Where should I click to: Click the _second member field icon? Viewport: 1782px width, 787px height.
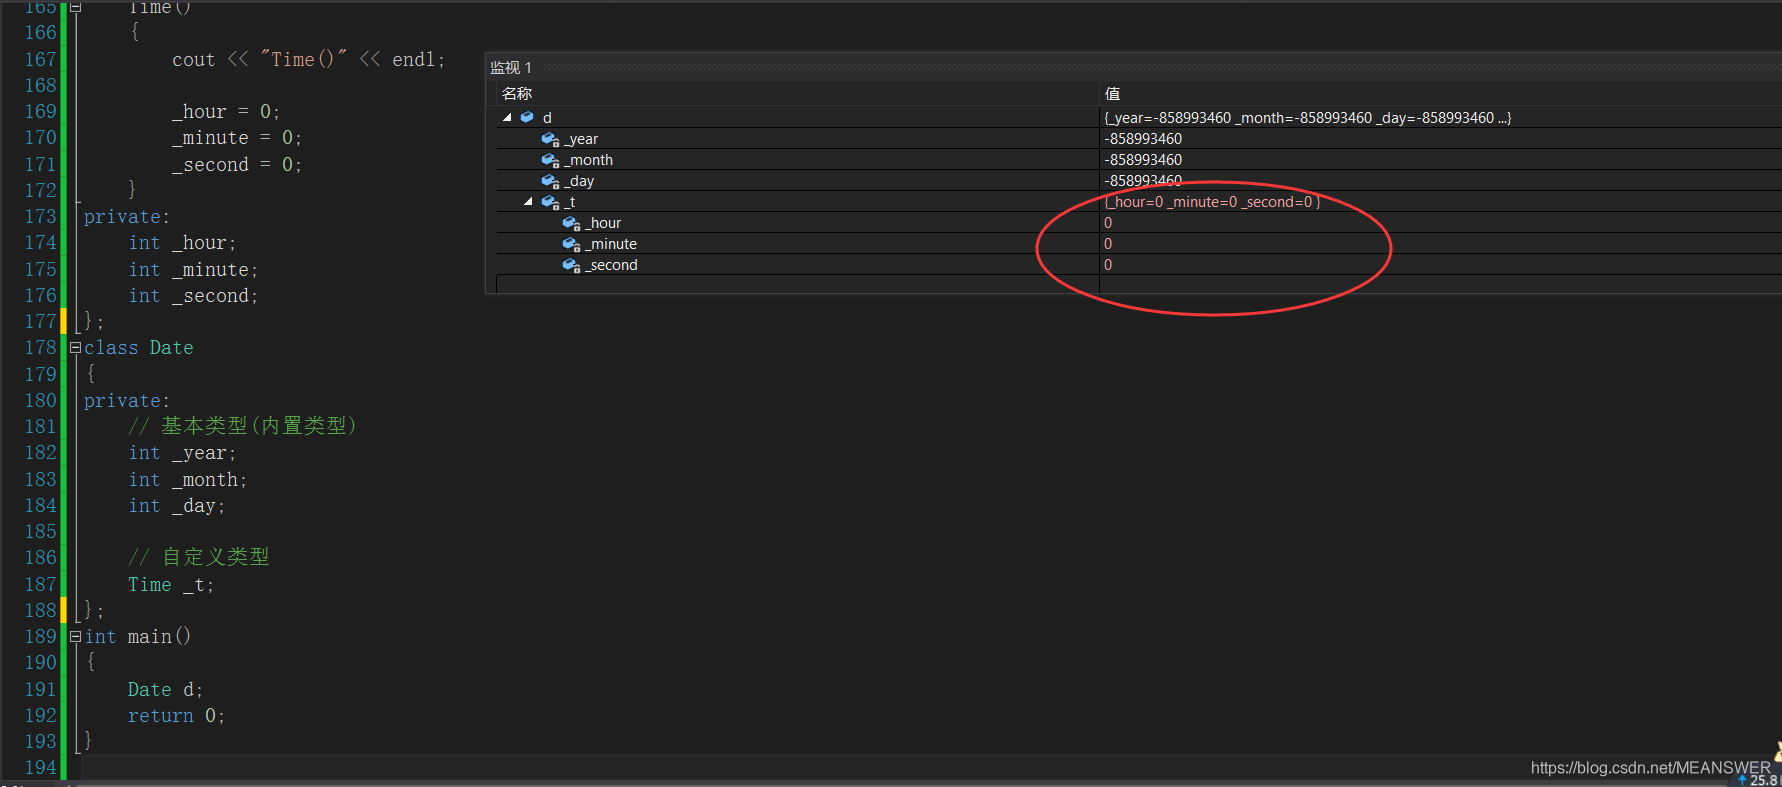[571, 265]
